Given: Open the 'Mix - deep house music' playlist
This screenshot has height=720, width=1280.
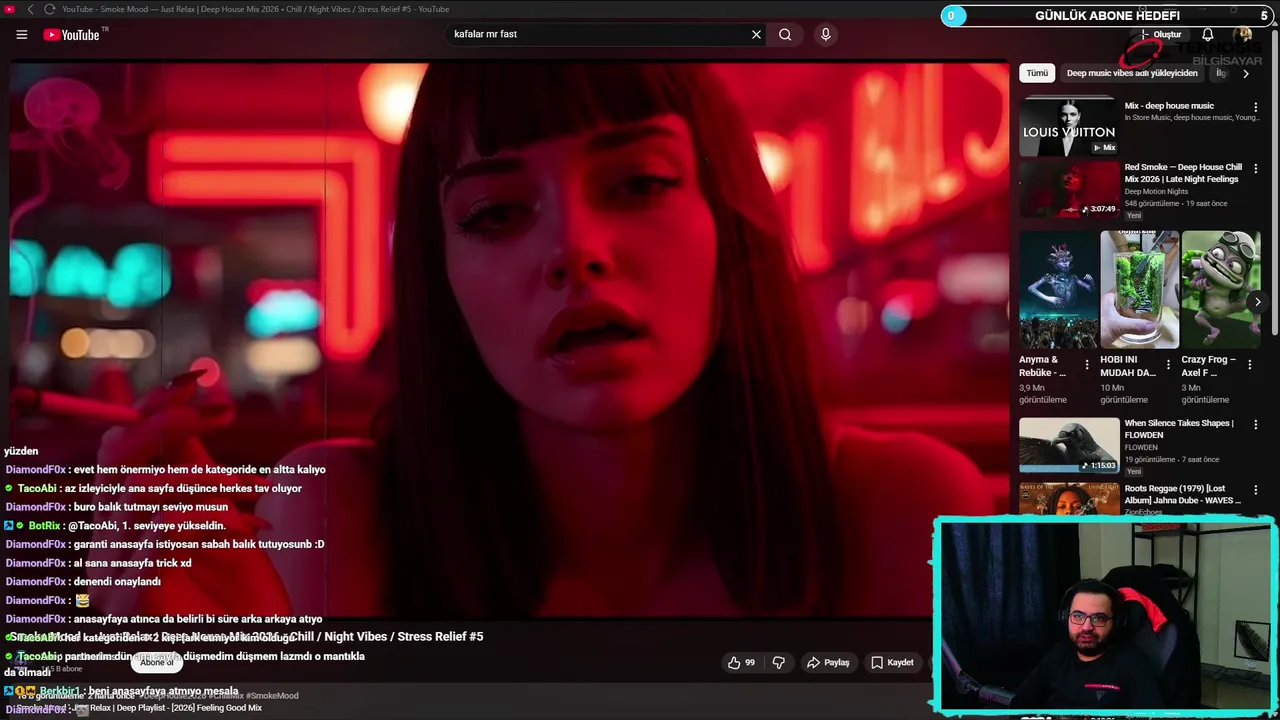Looking at the screenshot, I should [1169, 106].
